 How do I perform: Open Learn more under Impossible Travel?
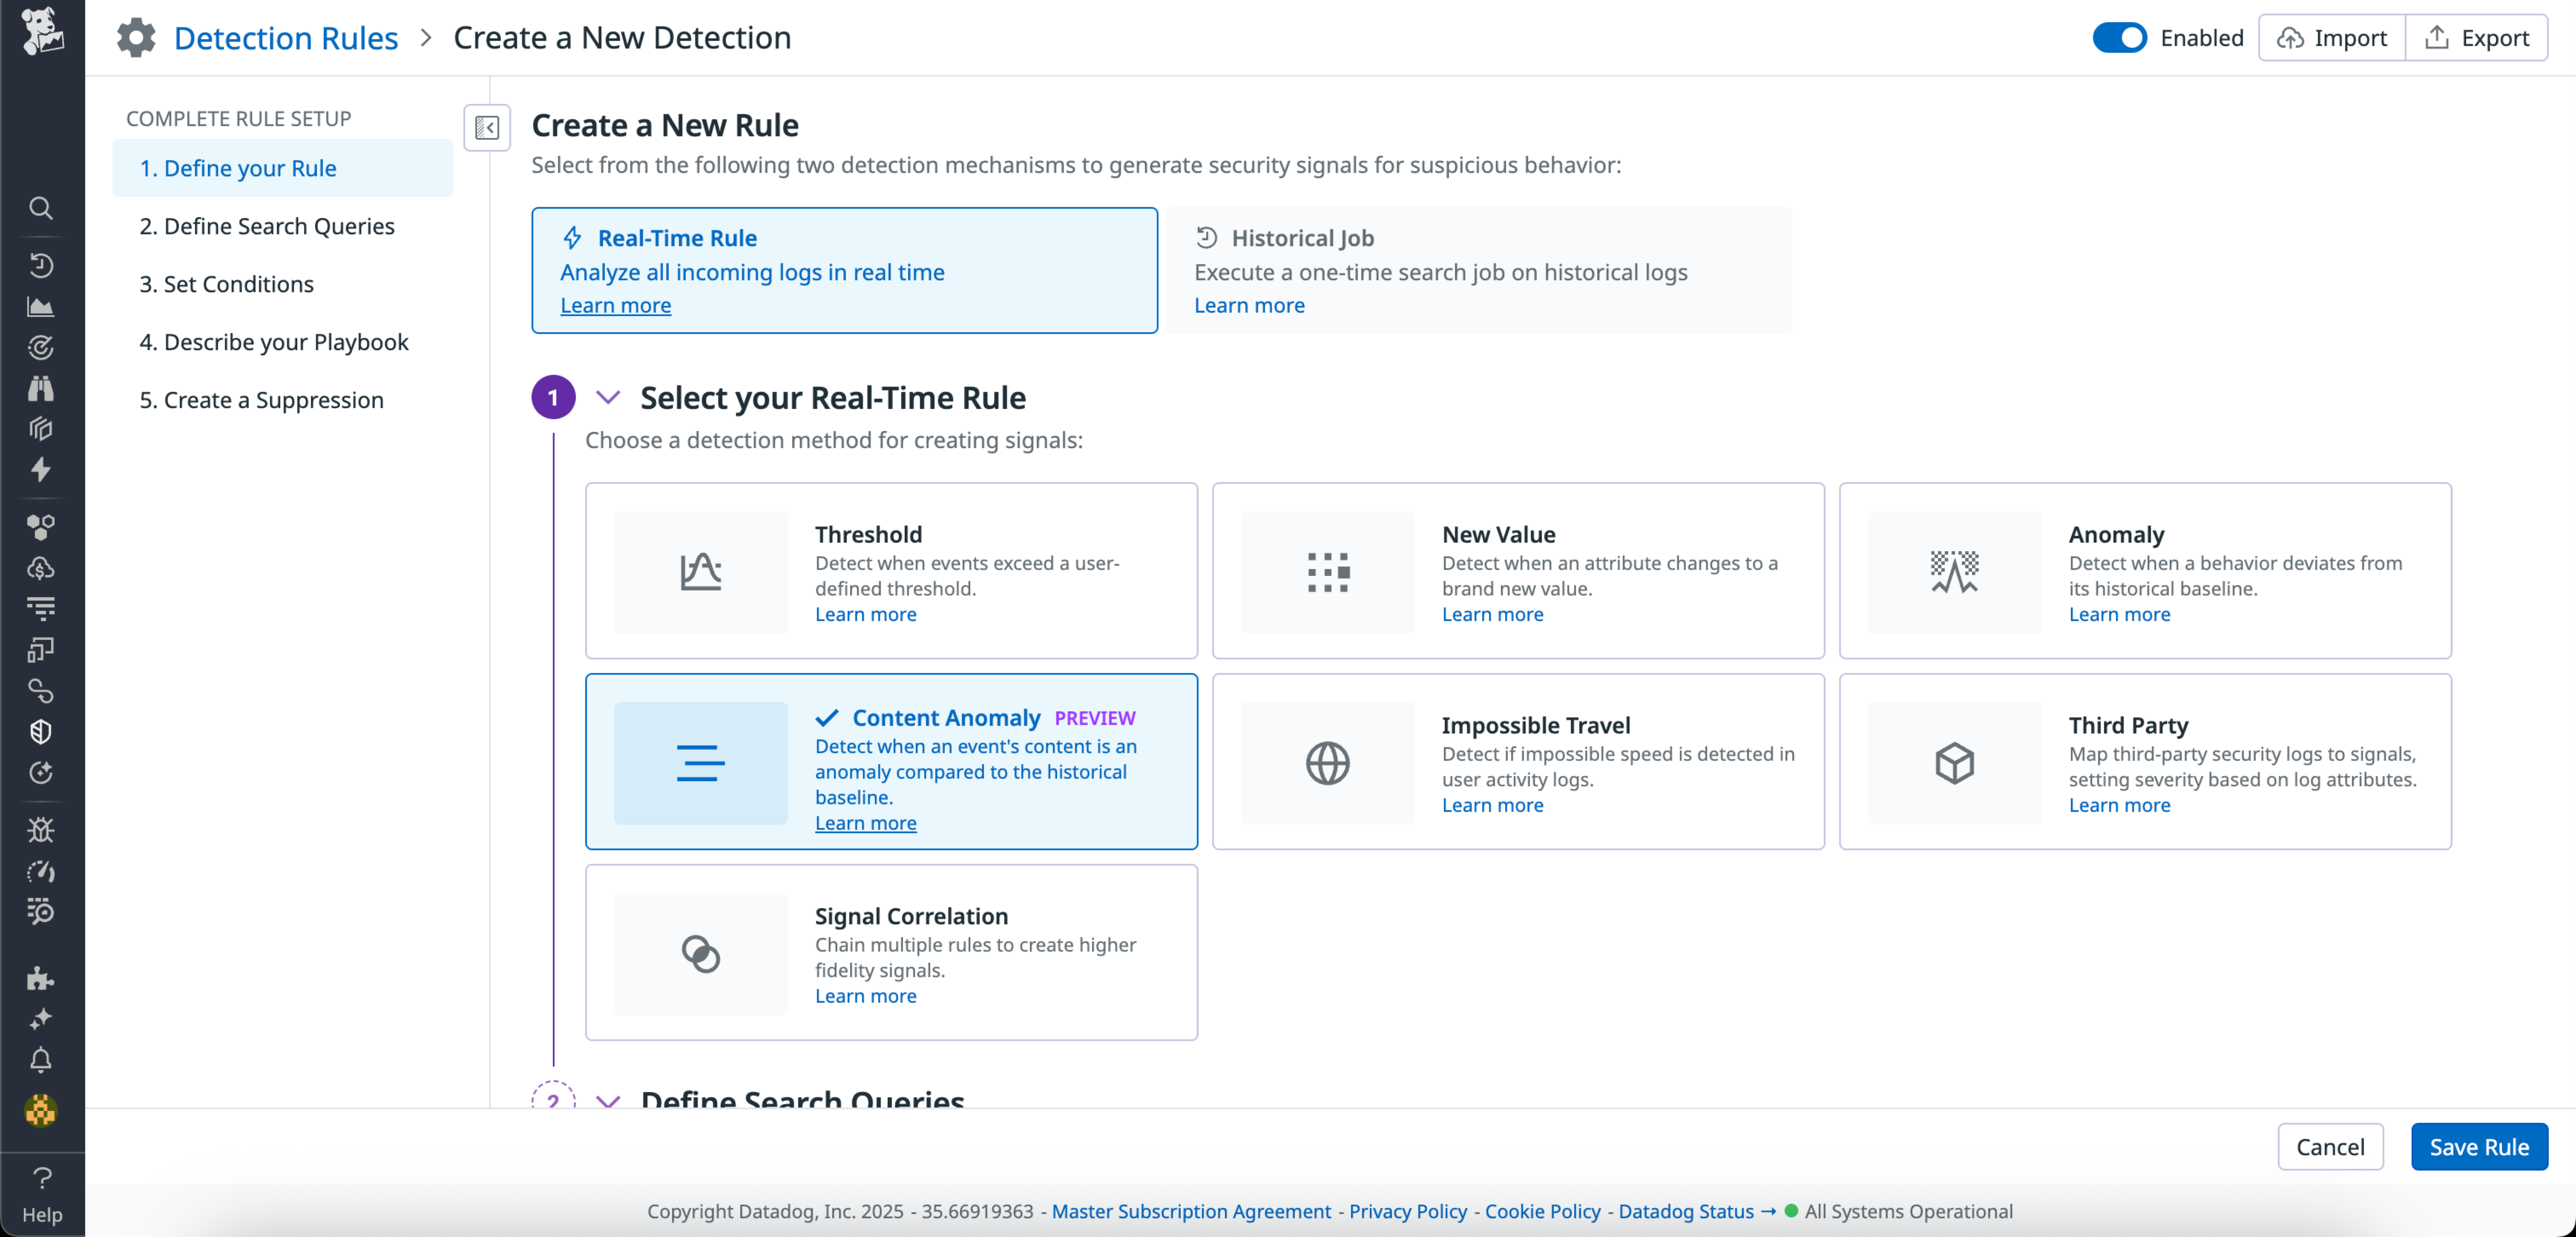pyautogui.click(x=1491, y=805)
